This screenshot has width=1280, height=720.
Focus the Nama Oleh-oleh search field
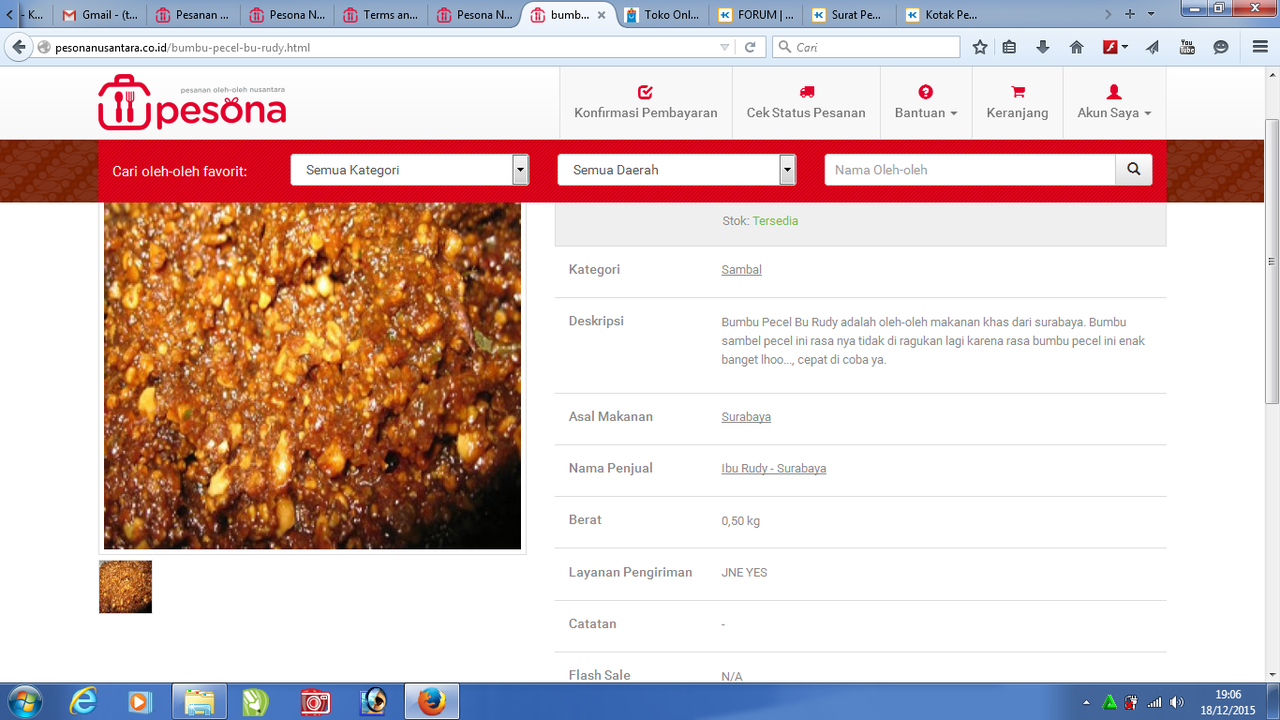(x=970, y=170)
